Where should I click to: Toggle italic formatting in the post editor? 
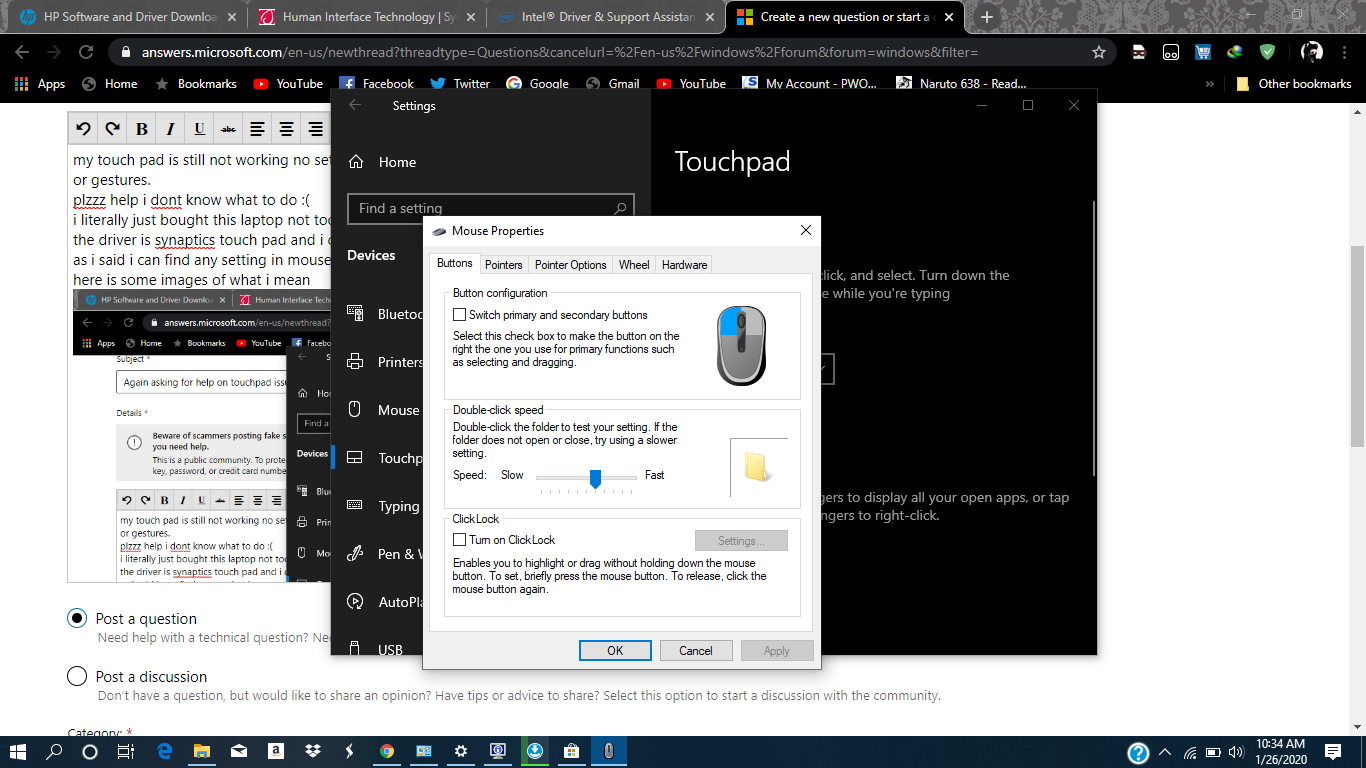coord(170,129)
